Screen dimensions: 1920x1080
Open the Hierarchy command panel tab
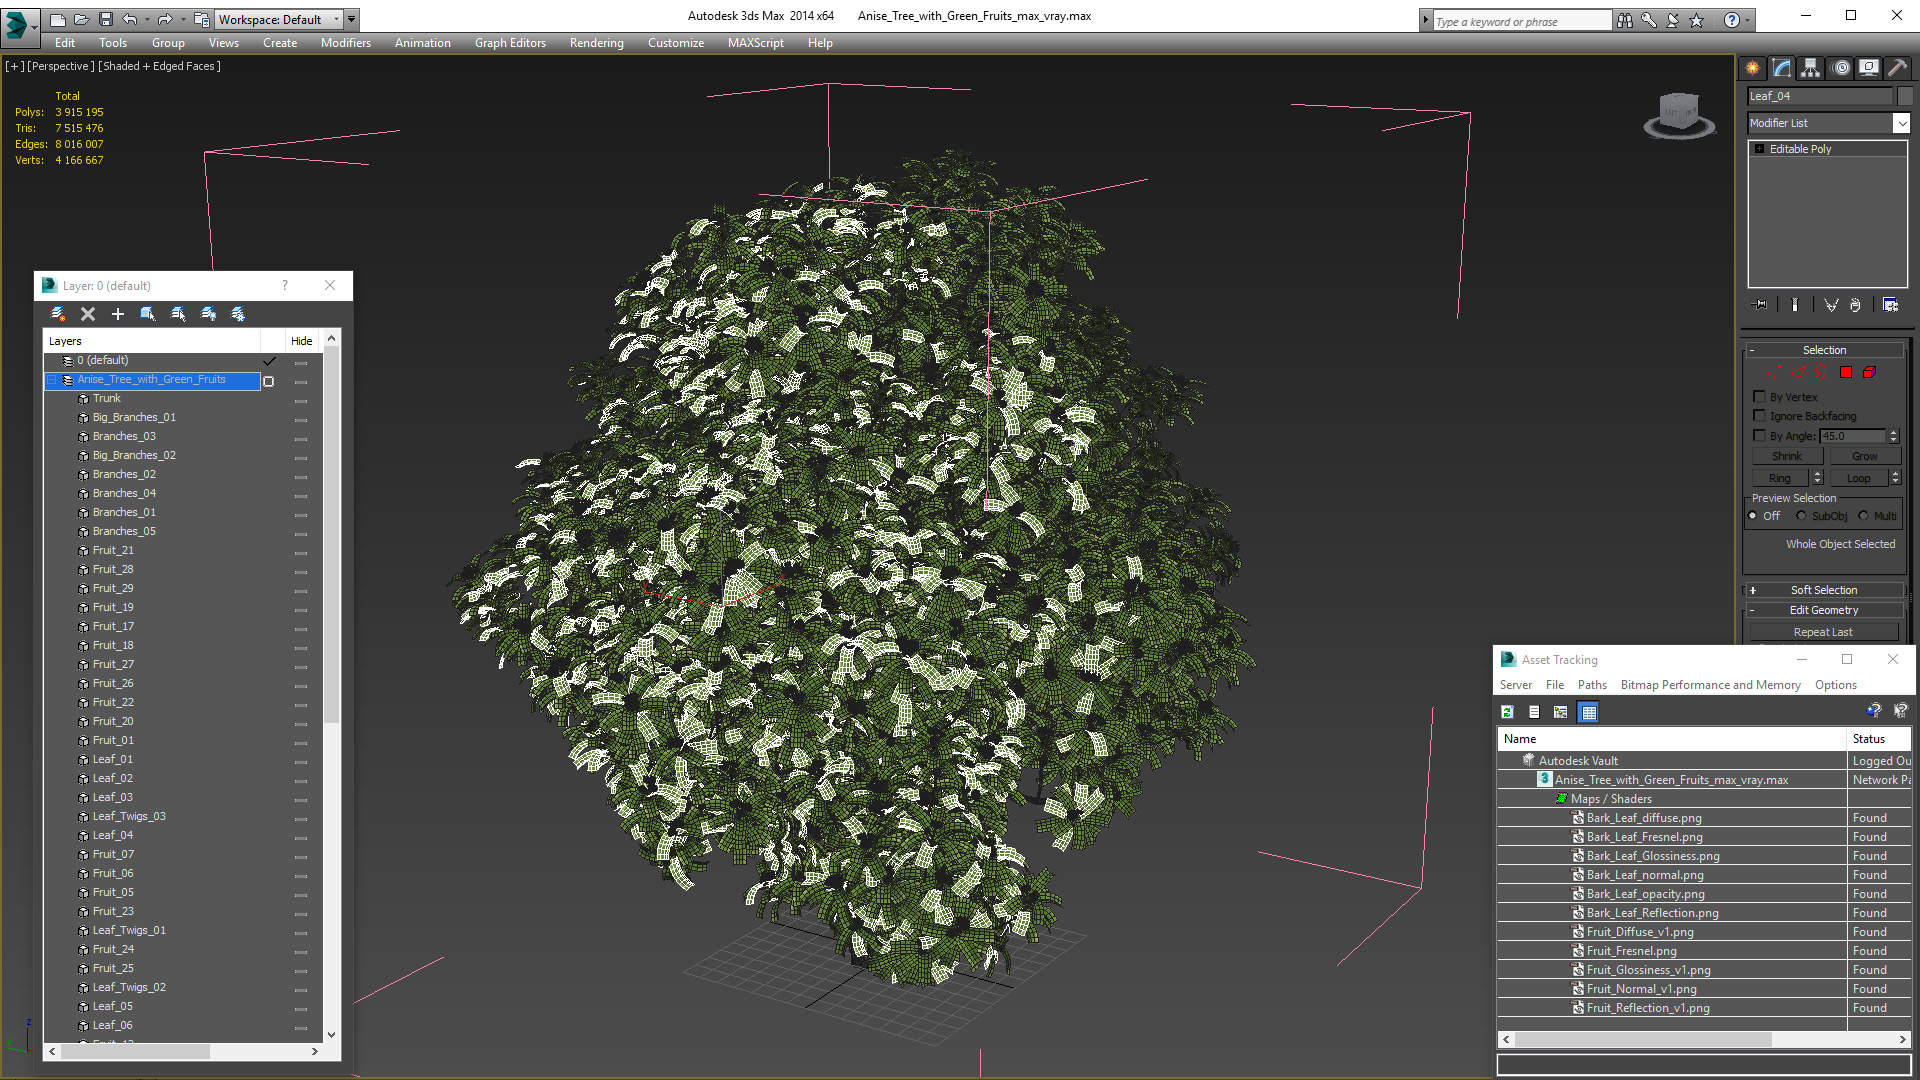(x=1810, y=68)
